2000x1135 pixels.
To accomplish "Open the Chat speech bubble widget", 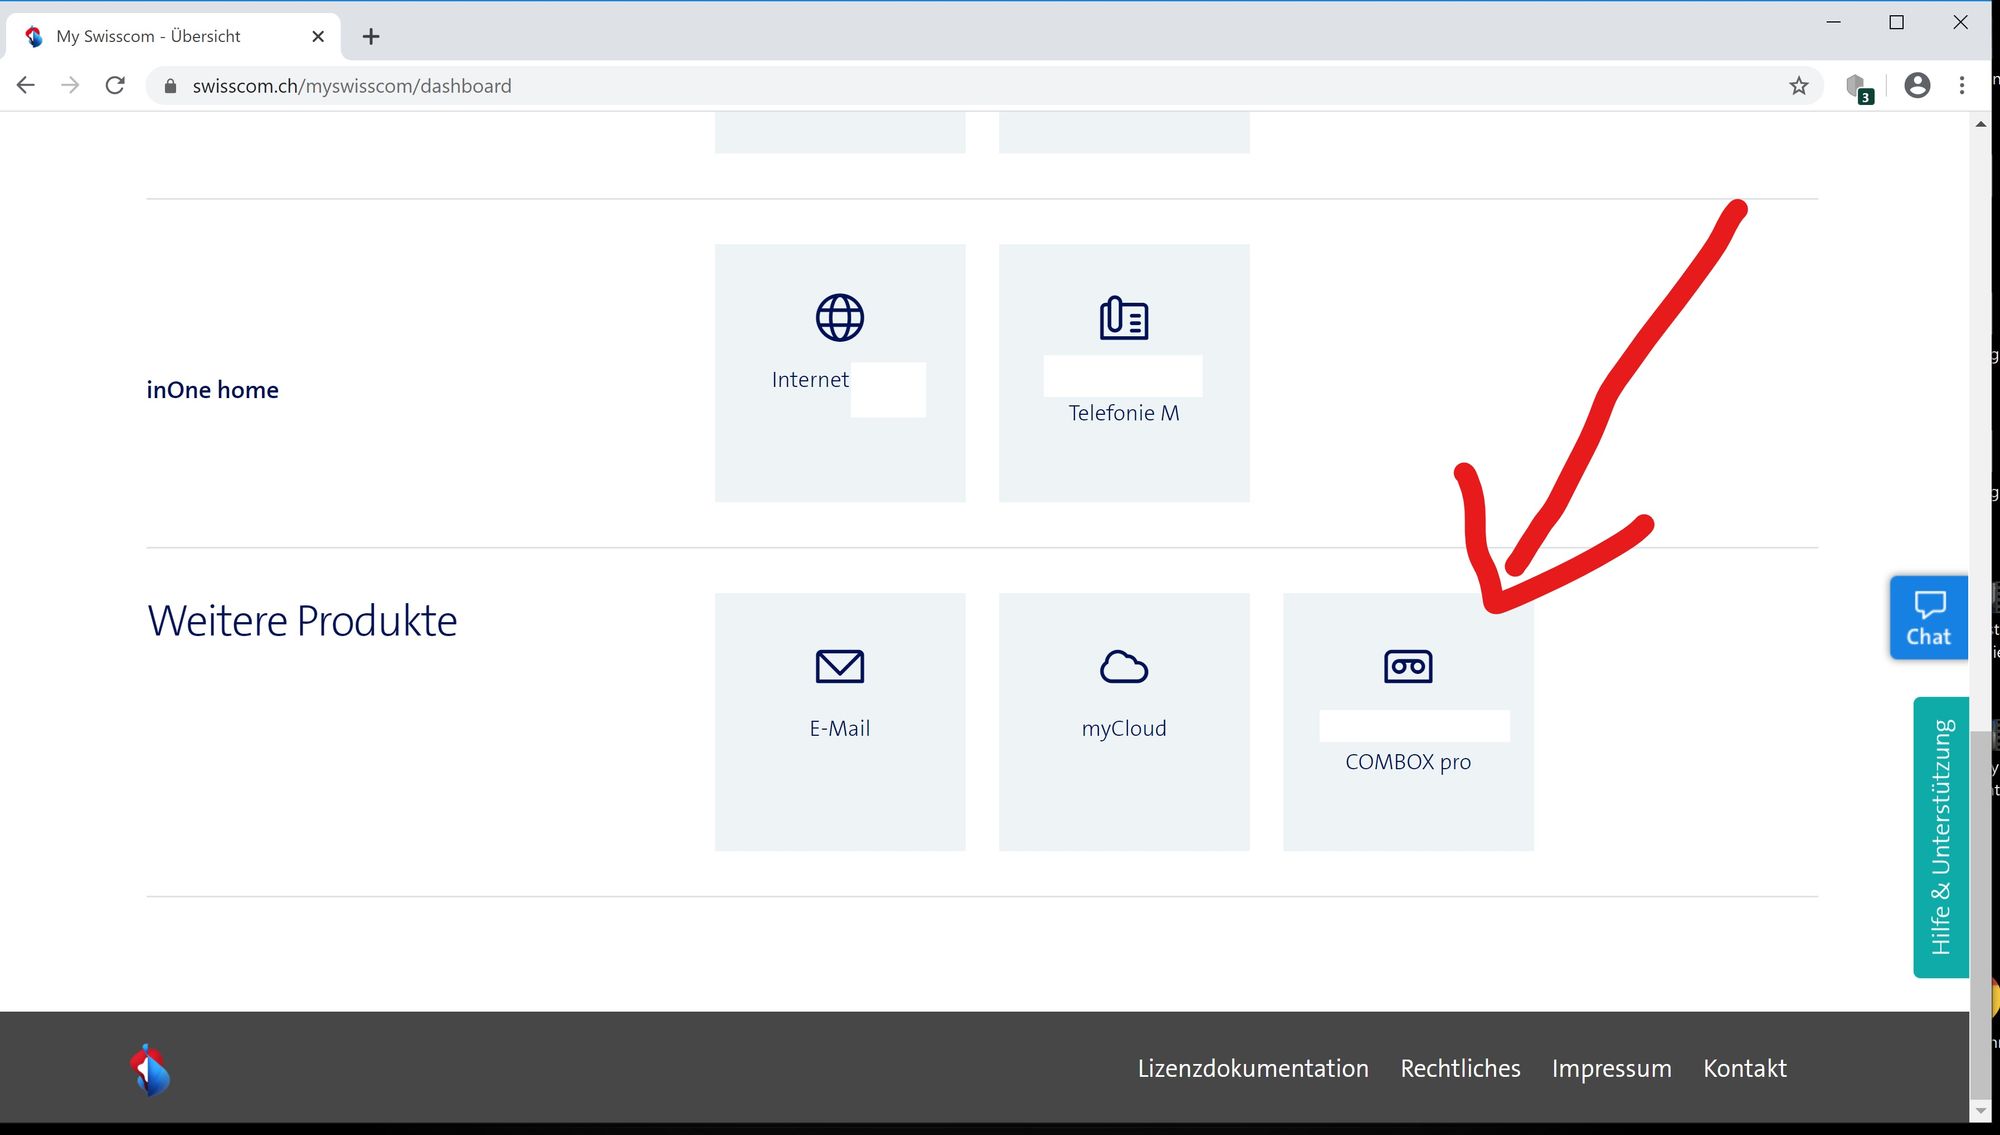I will pyautogui.click(x=1928, y=617).
